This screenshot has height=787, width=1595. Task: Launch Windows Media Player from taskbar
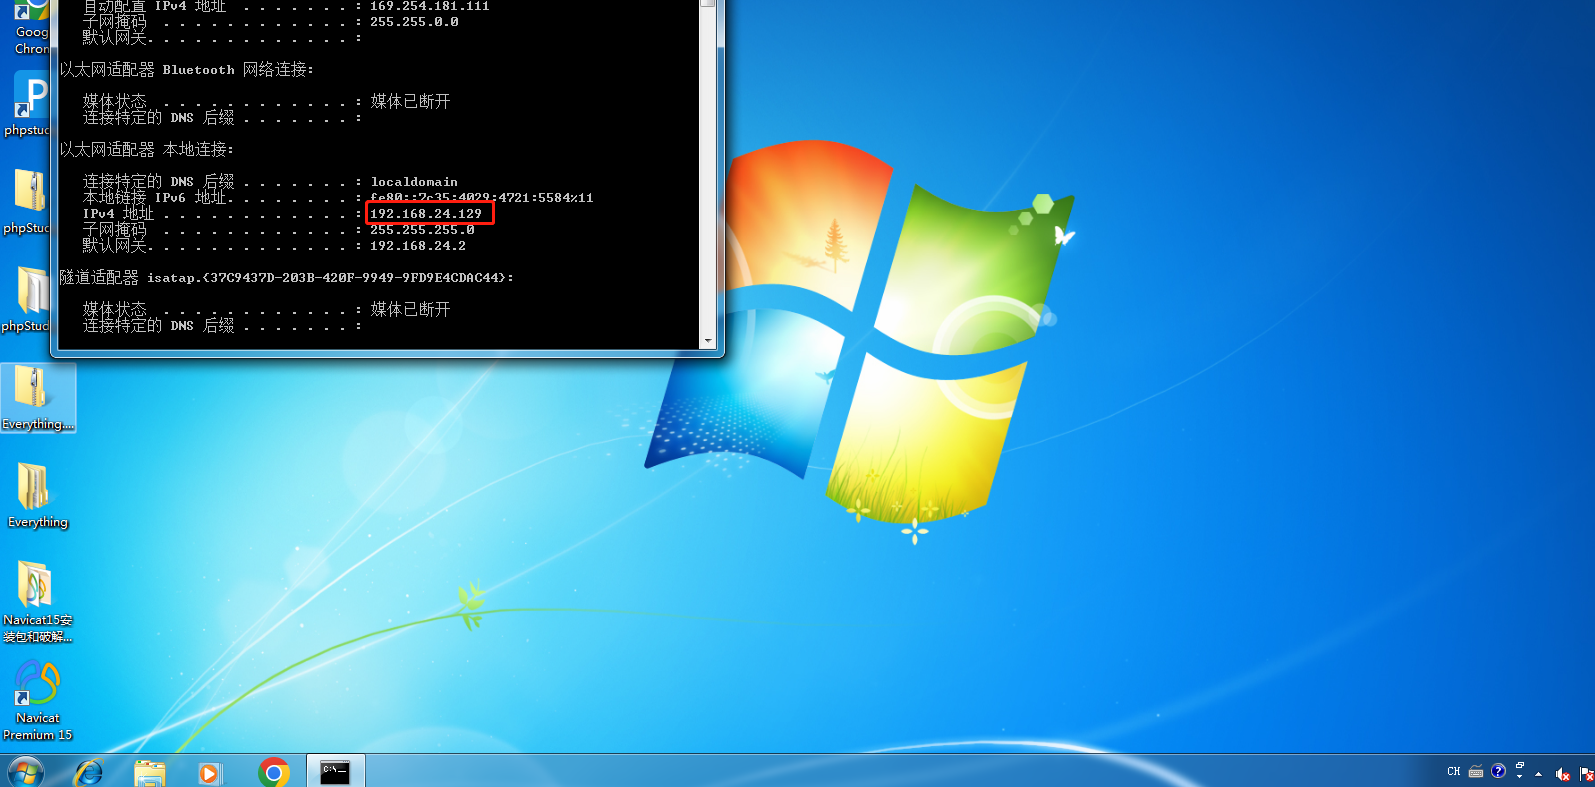pos(209,773)
